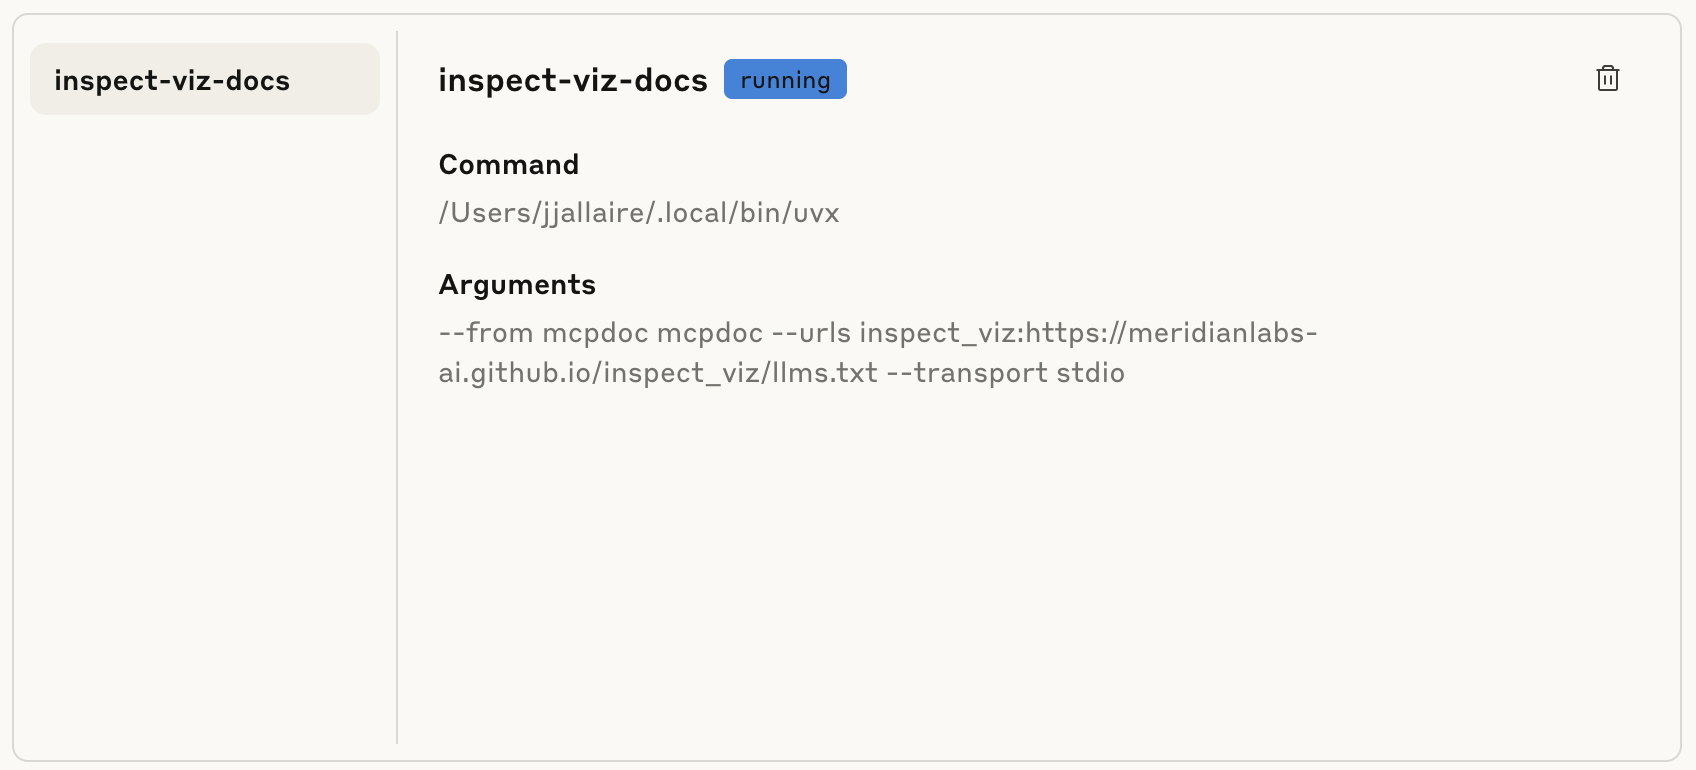Image resolution: width=1696 pixels, height=770 pixels.
Task: Click the --urls flag in arguments
Action: pyautogui.click(x=811, y=333)
